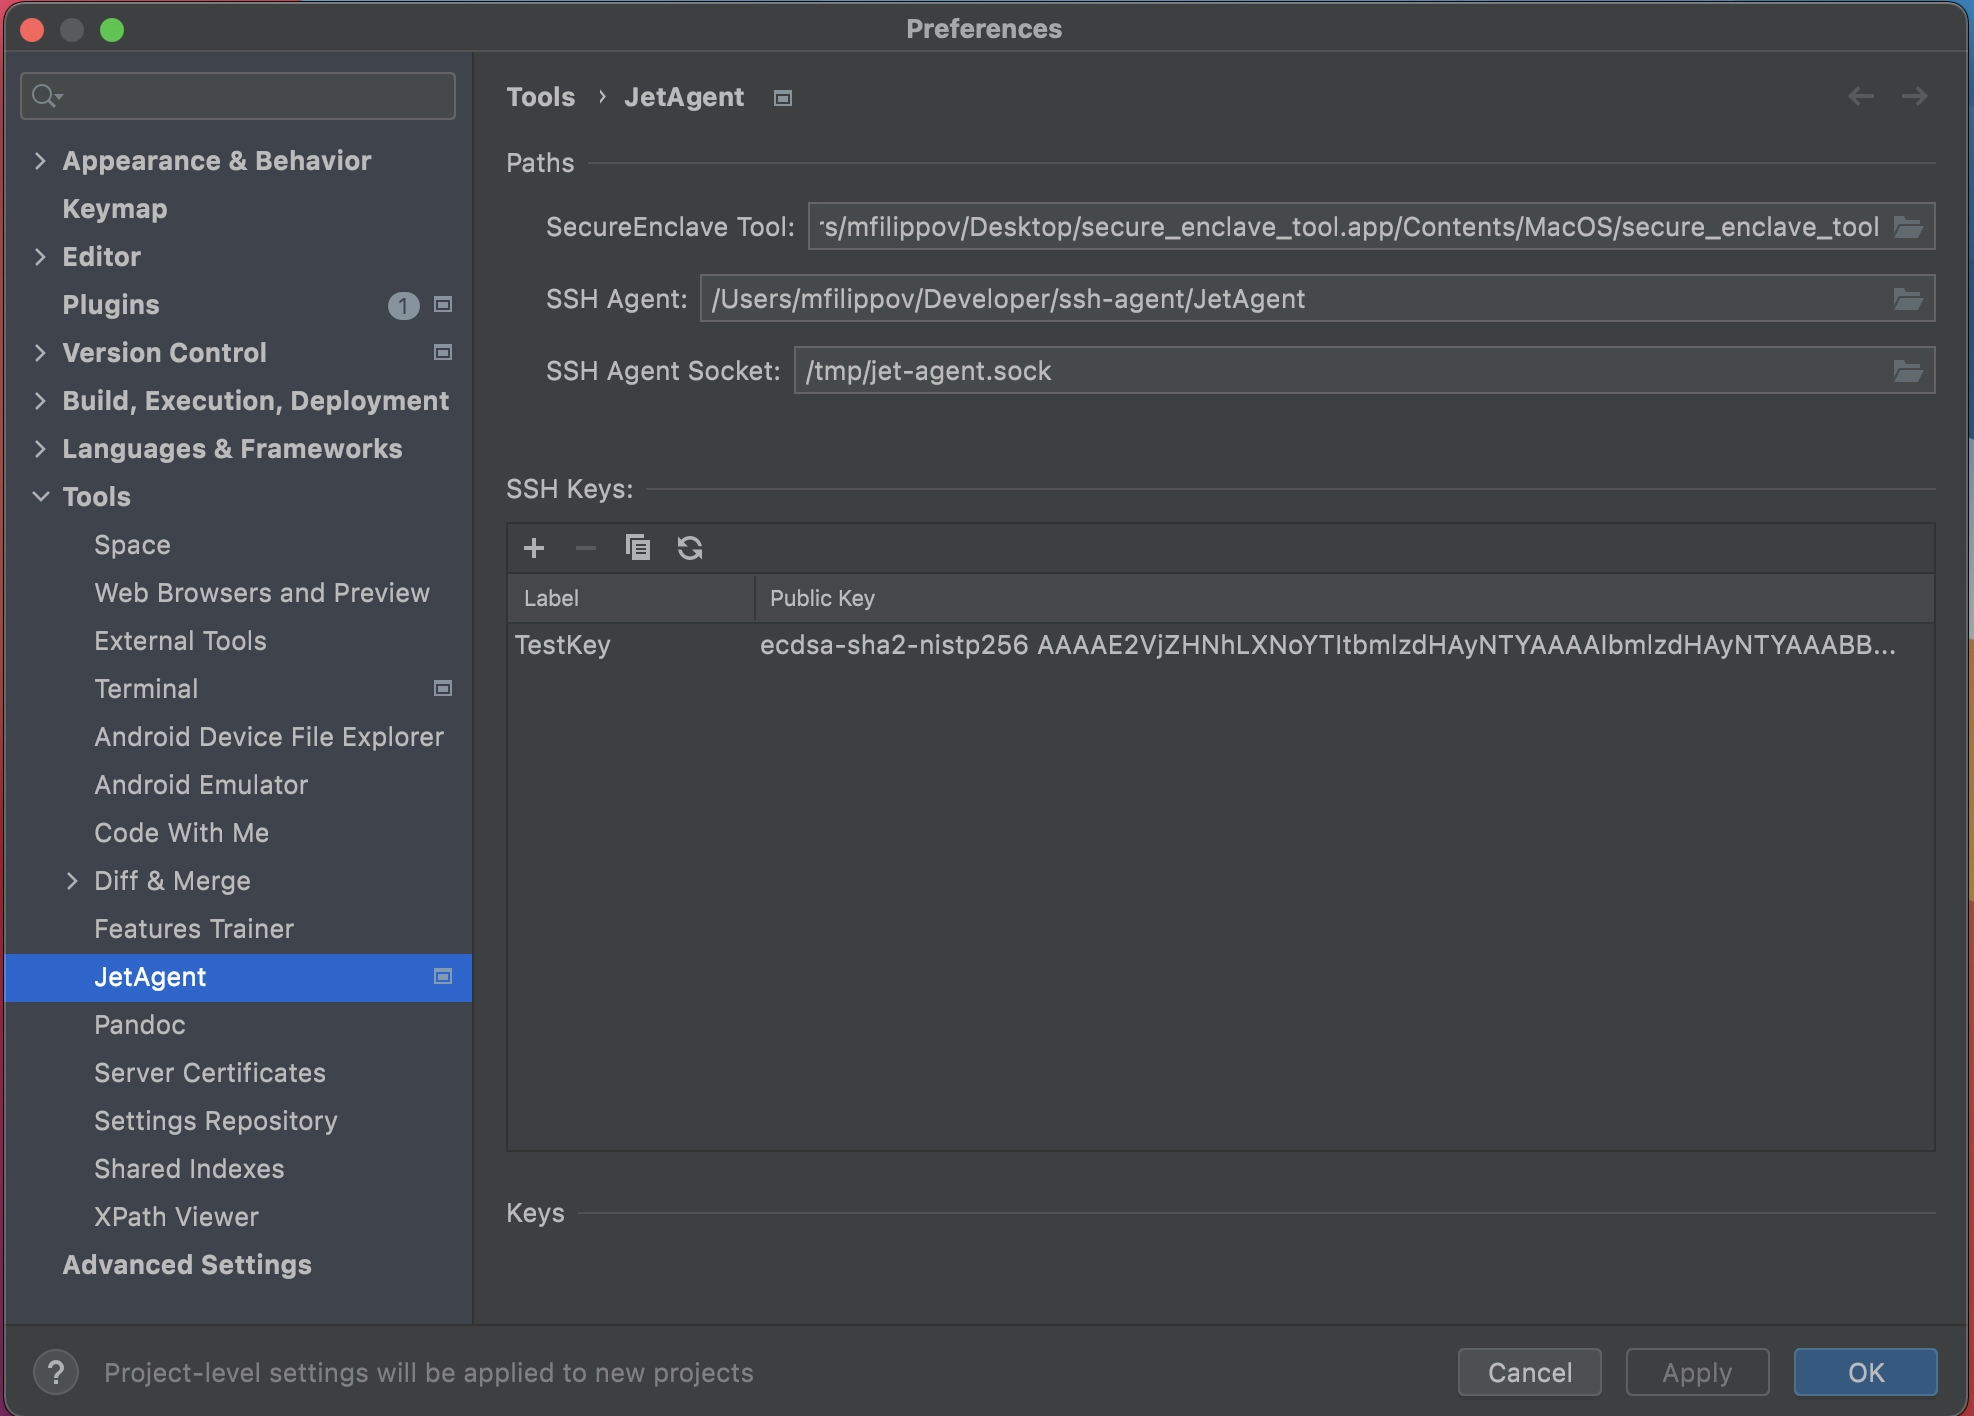1974x1416 pixels.
Task: Expand Appearance & Behavior section
Action: 40,160
